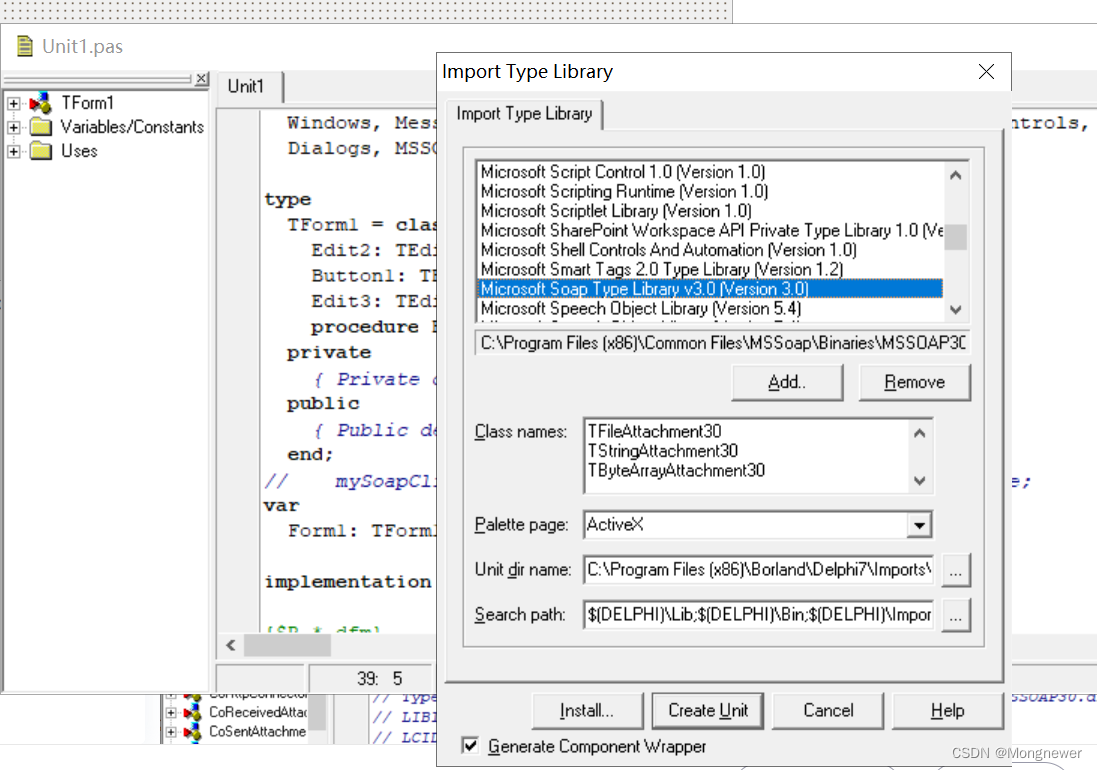Click the Help button
Screen dimensions: 1097x770
point(946,710)
